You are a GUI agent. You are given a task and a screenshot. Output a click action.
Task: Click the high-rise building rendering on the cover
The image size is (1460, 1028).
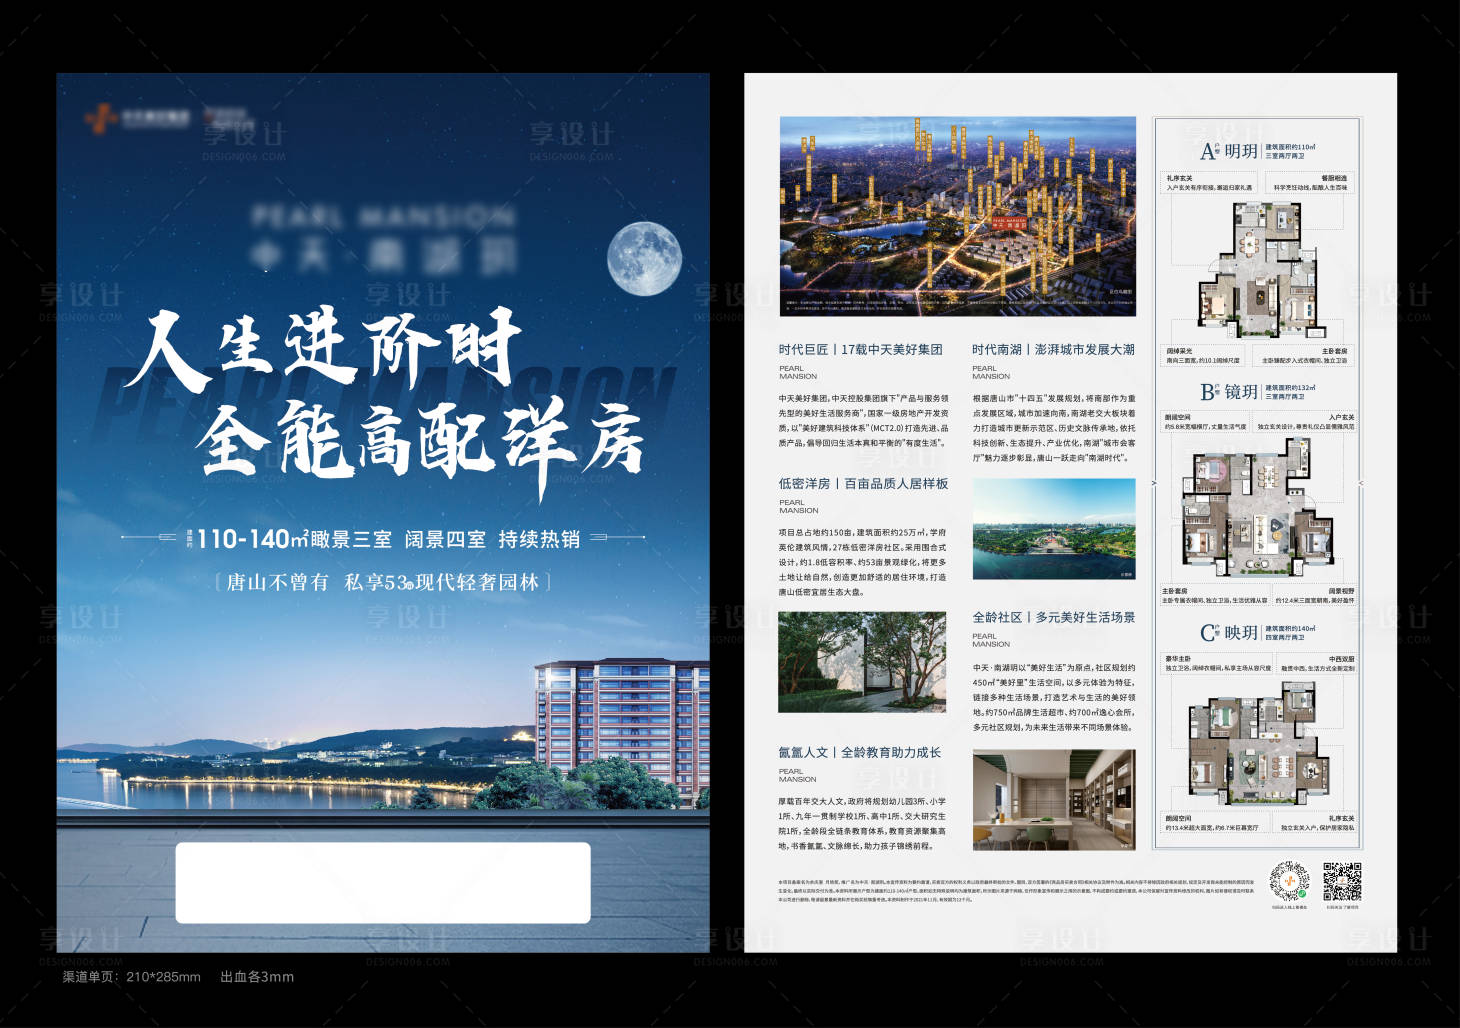point(620,732)
